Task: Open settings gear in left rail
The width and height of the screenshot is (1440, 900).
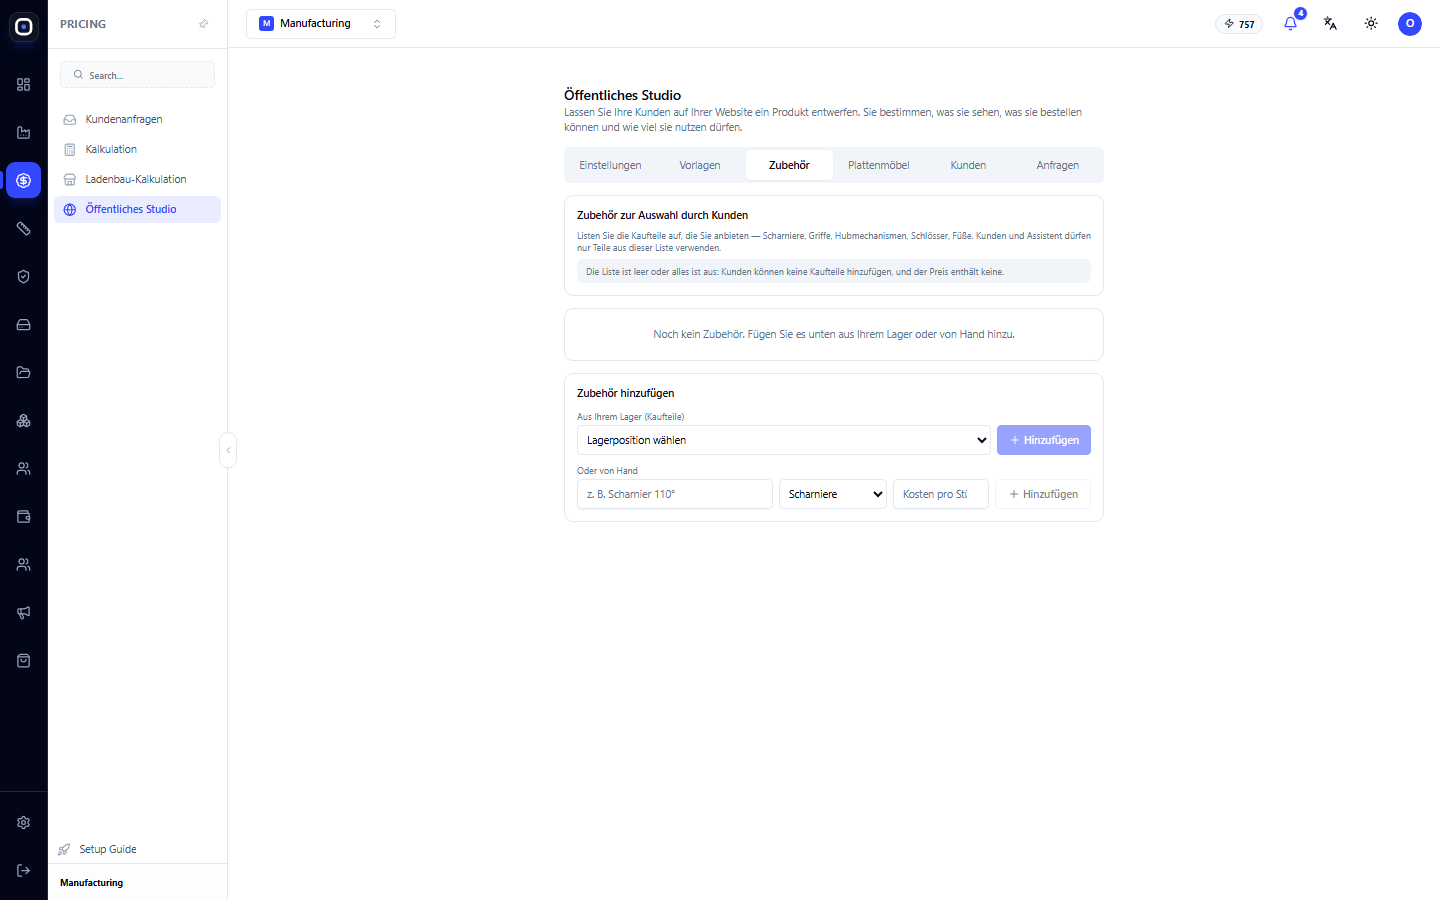Action: (24, 823)
